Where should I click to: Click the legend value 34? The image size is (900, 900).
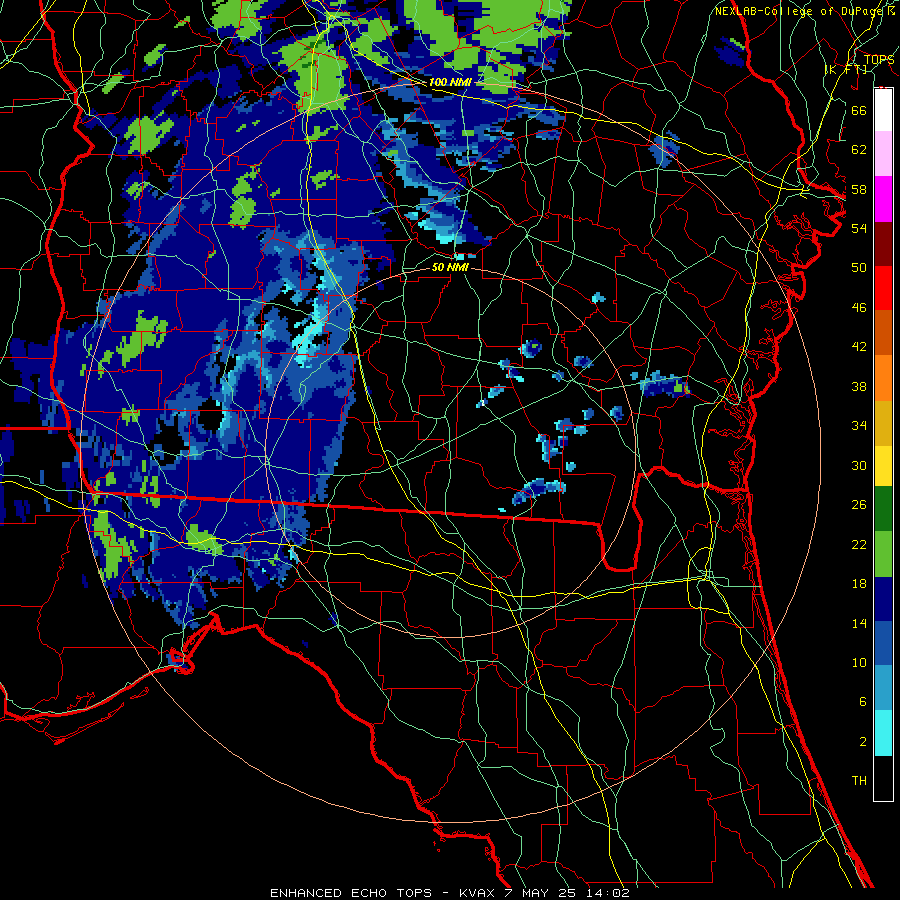click(859, 426)
